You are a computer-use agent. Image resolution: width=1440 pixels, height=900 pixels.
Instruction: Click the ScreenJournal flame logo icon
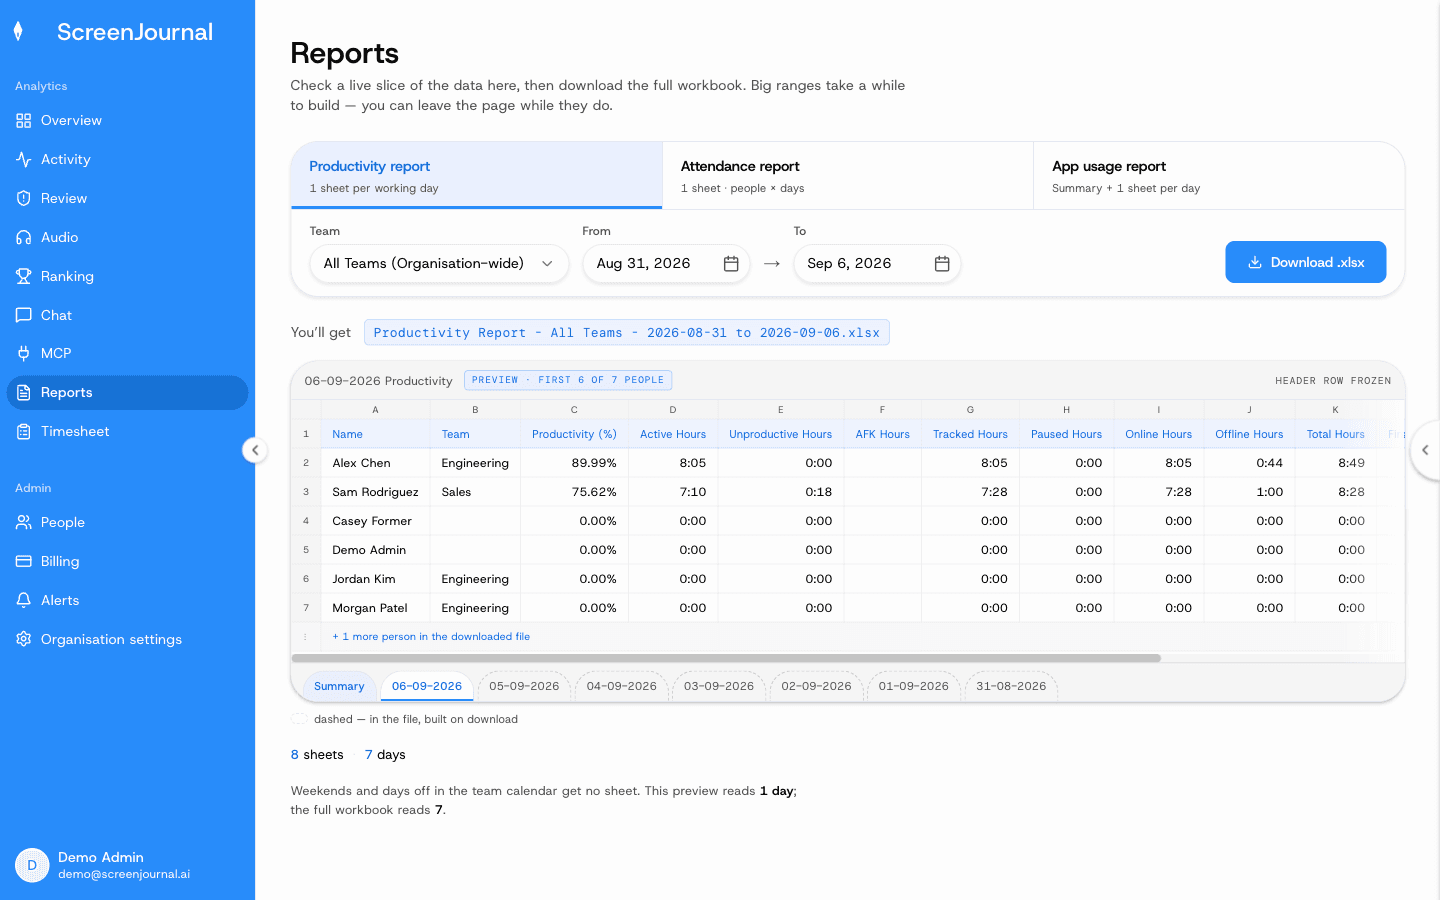coord(18,32)
